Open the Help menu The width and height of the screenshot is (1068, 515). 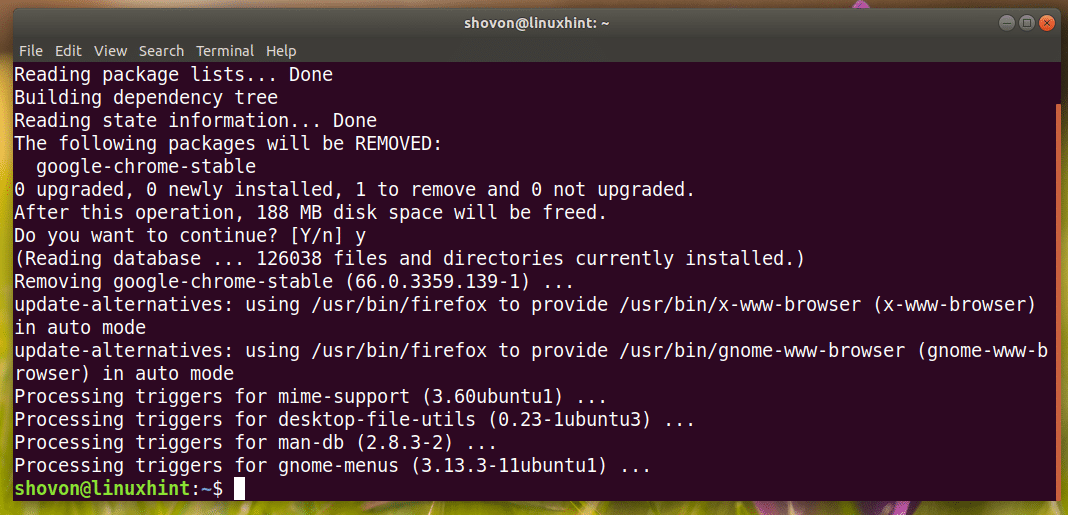click(x=281, y=50)
